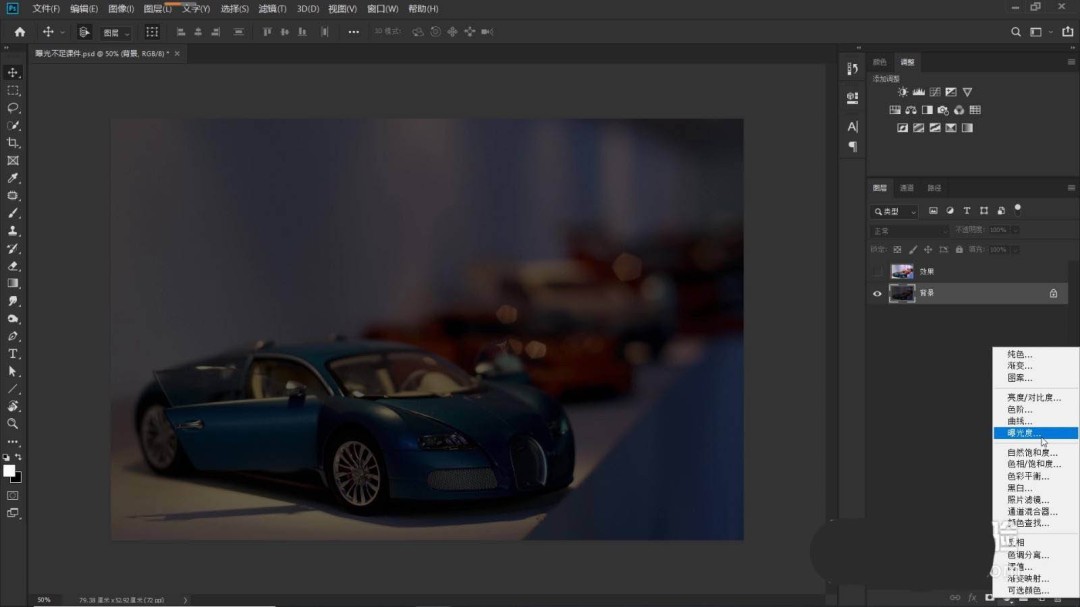This screenshot has width=1080, height=607.
Task: Select the Lasso tool in the toolbar
Action: [x=13, y=108]
